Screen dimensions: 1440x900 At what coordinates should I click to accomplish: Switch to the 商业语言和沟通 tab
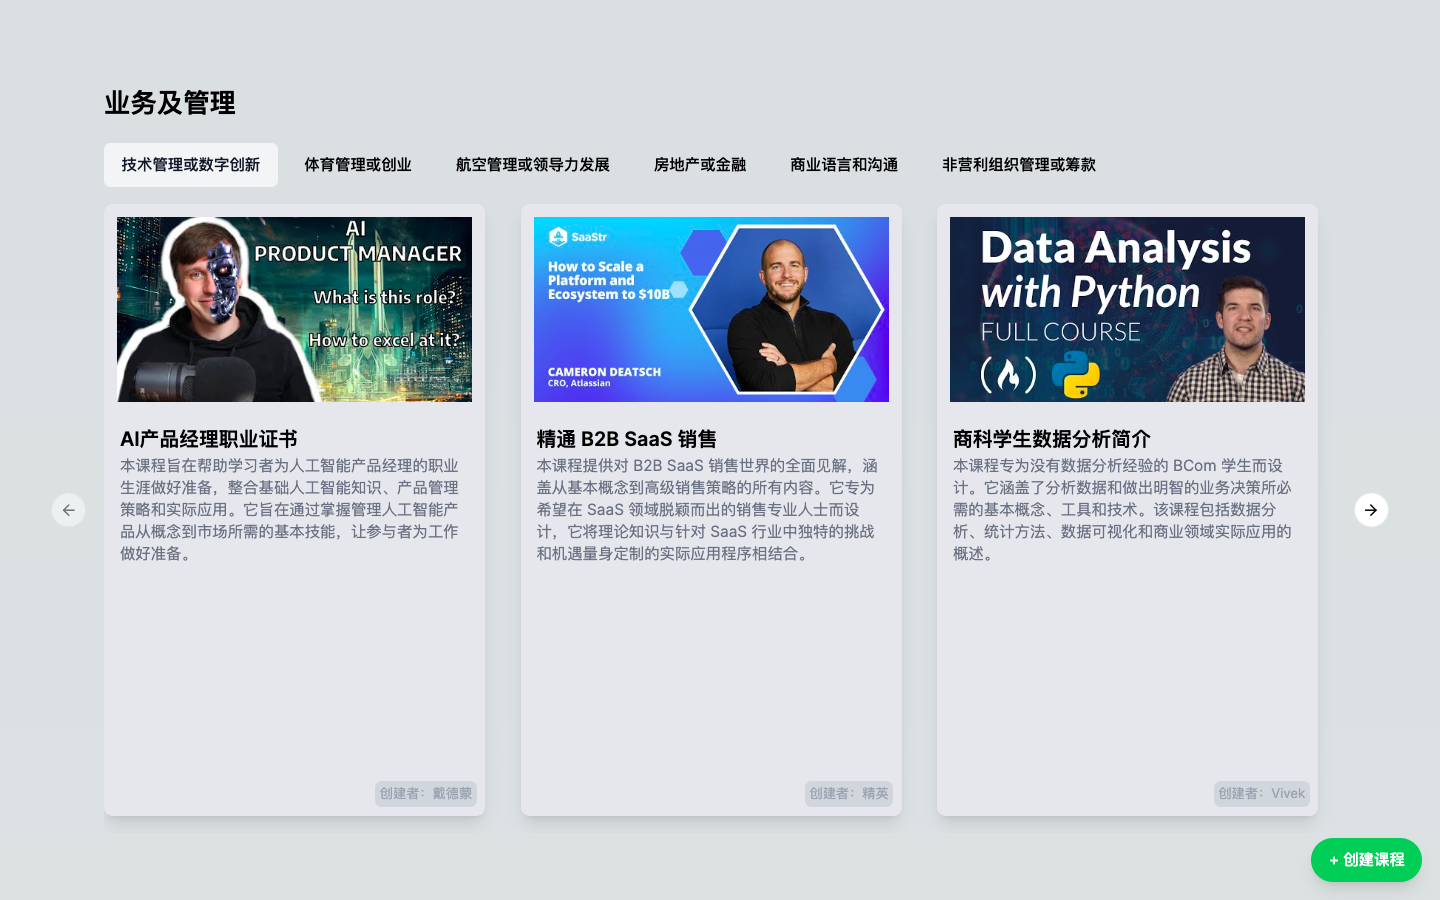click(844, 165)
